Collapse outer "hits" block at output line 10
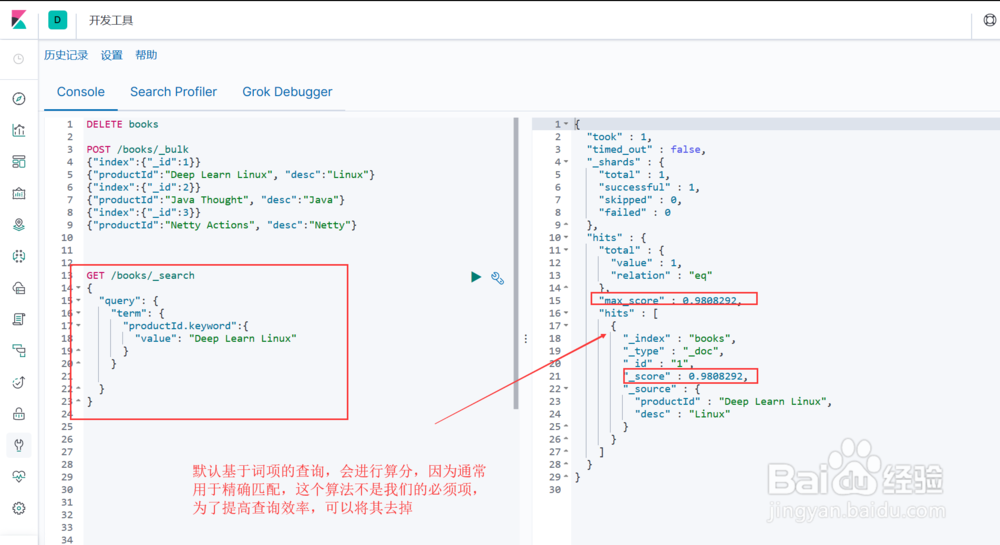Viewport: 1000px width, 545px height. coord(566,238)
